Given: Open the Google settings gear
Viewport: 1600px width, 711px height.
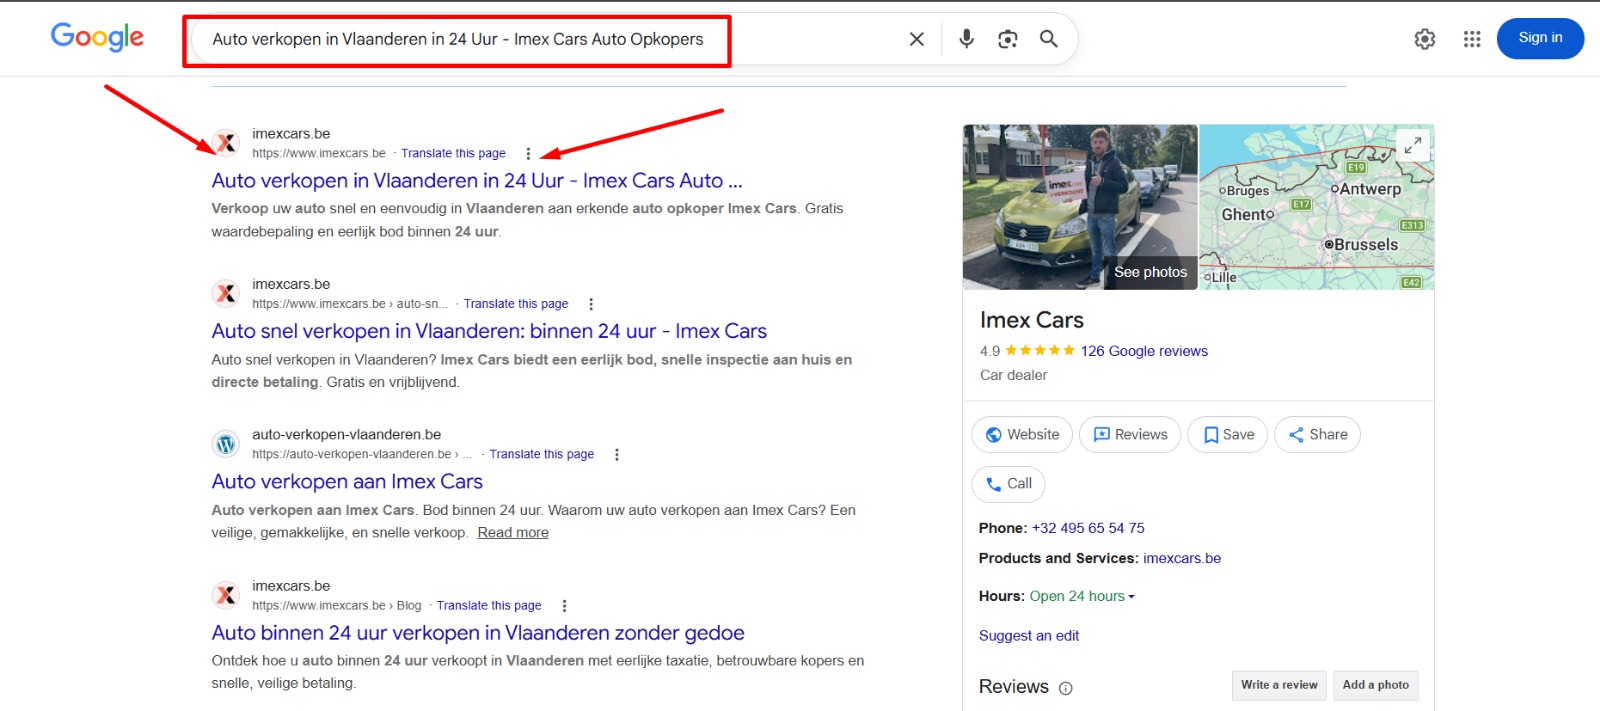Looking at the screenshot, I should (1424, 39).
